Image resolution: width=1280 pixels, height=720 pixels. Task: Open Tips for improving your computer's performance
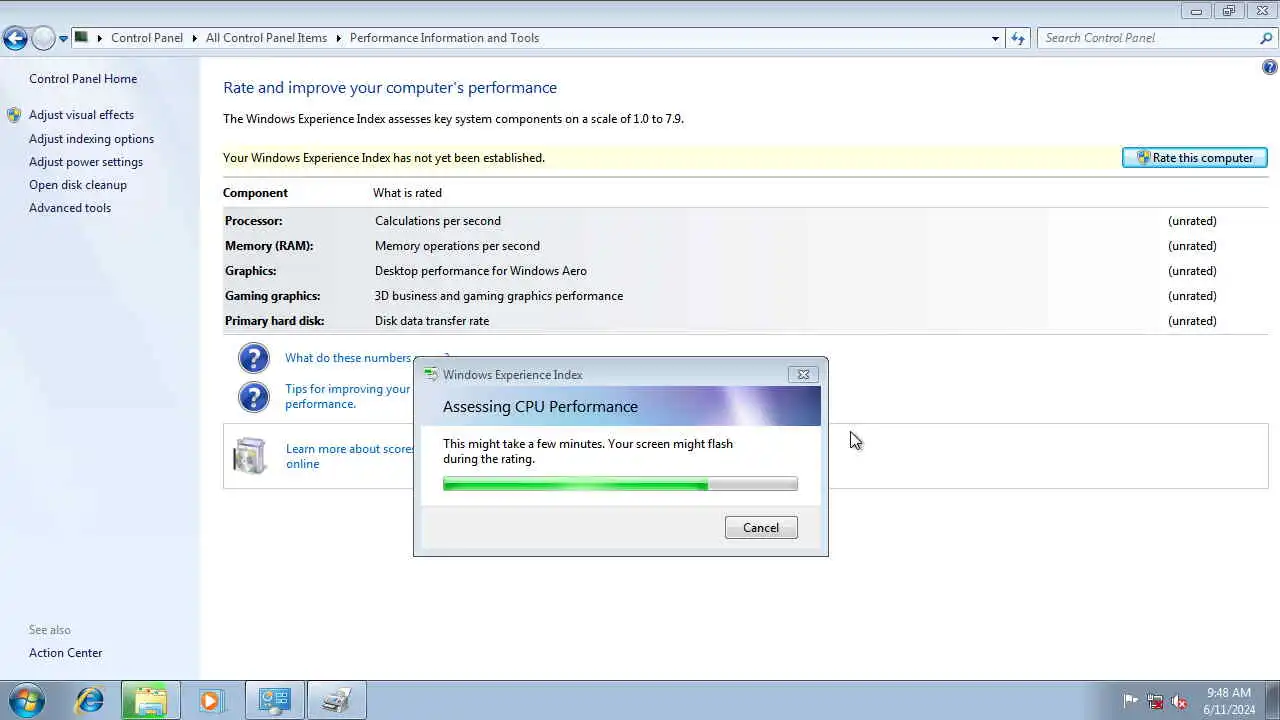(348, 396)
